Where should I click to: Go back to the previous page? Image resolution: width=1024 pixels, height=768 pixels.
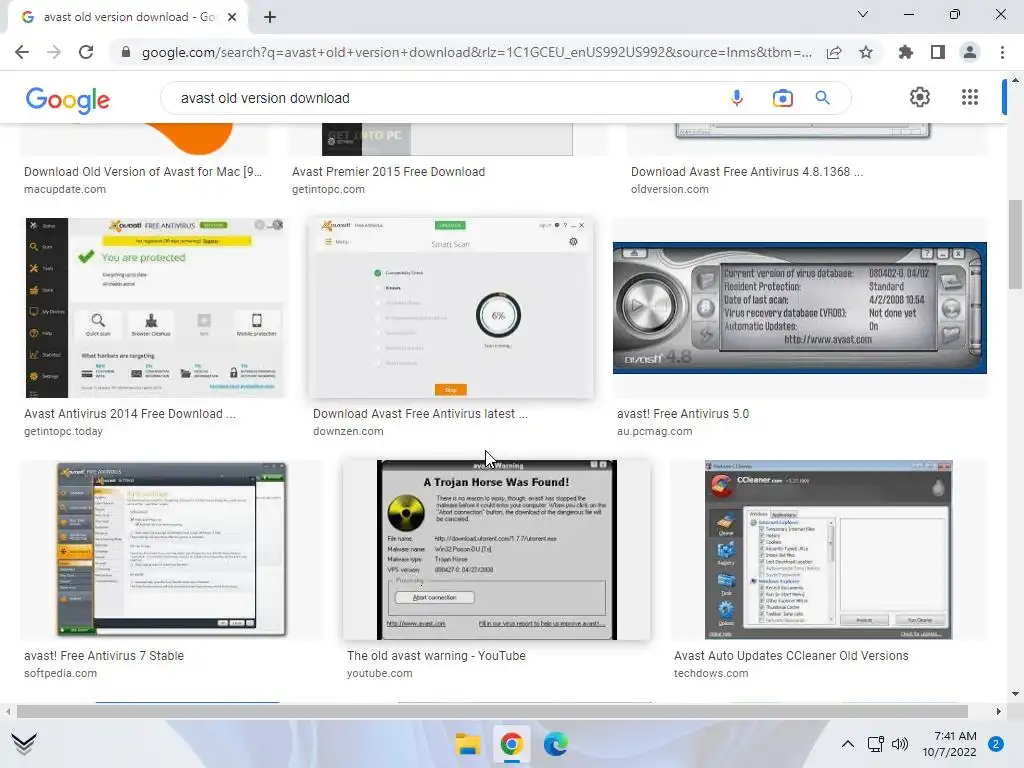coord(22,52)
